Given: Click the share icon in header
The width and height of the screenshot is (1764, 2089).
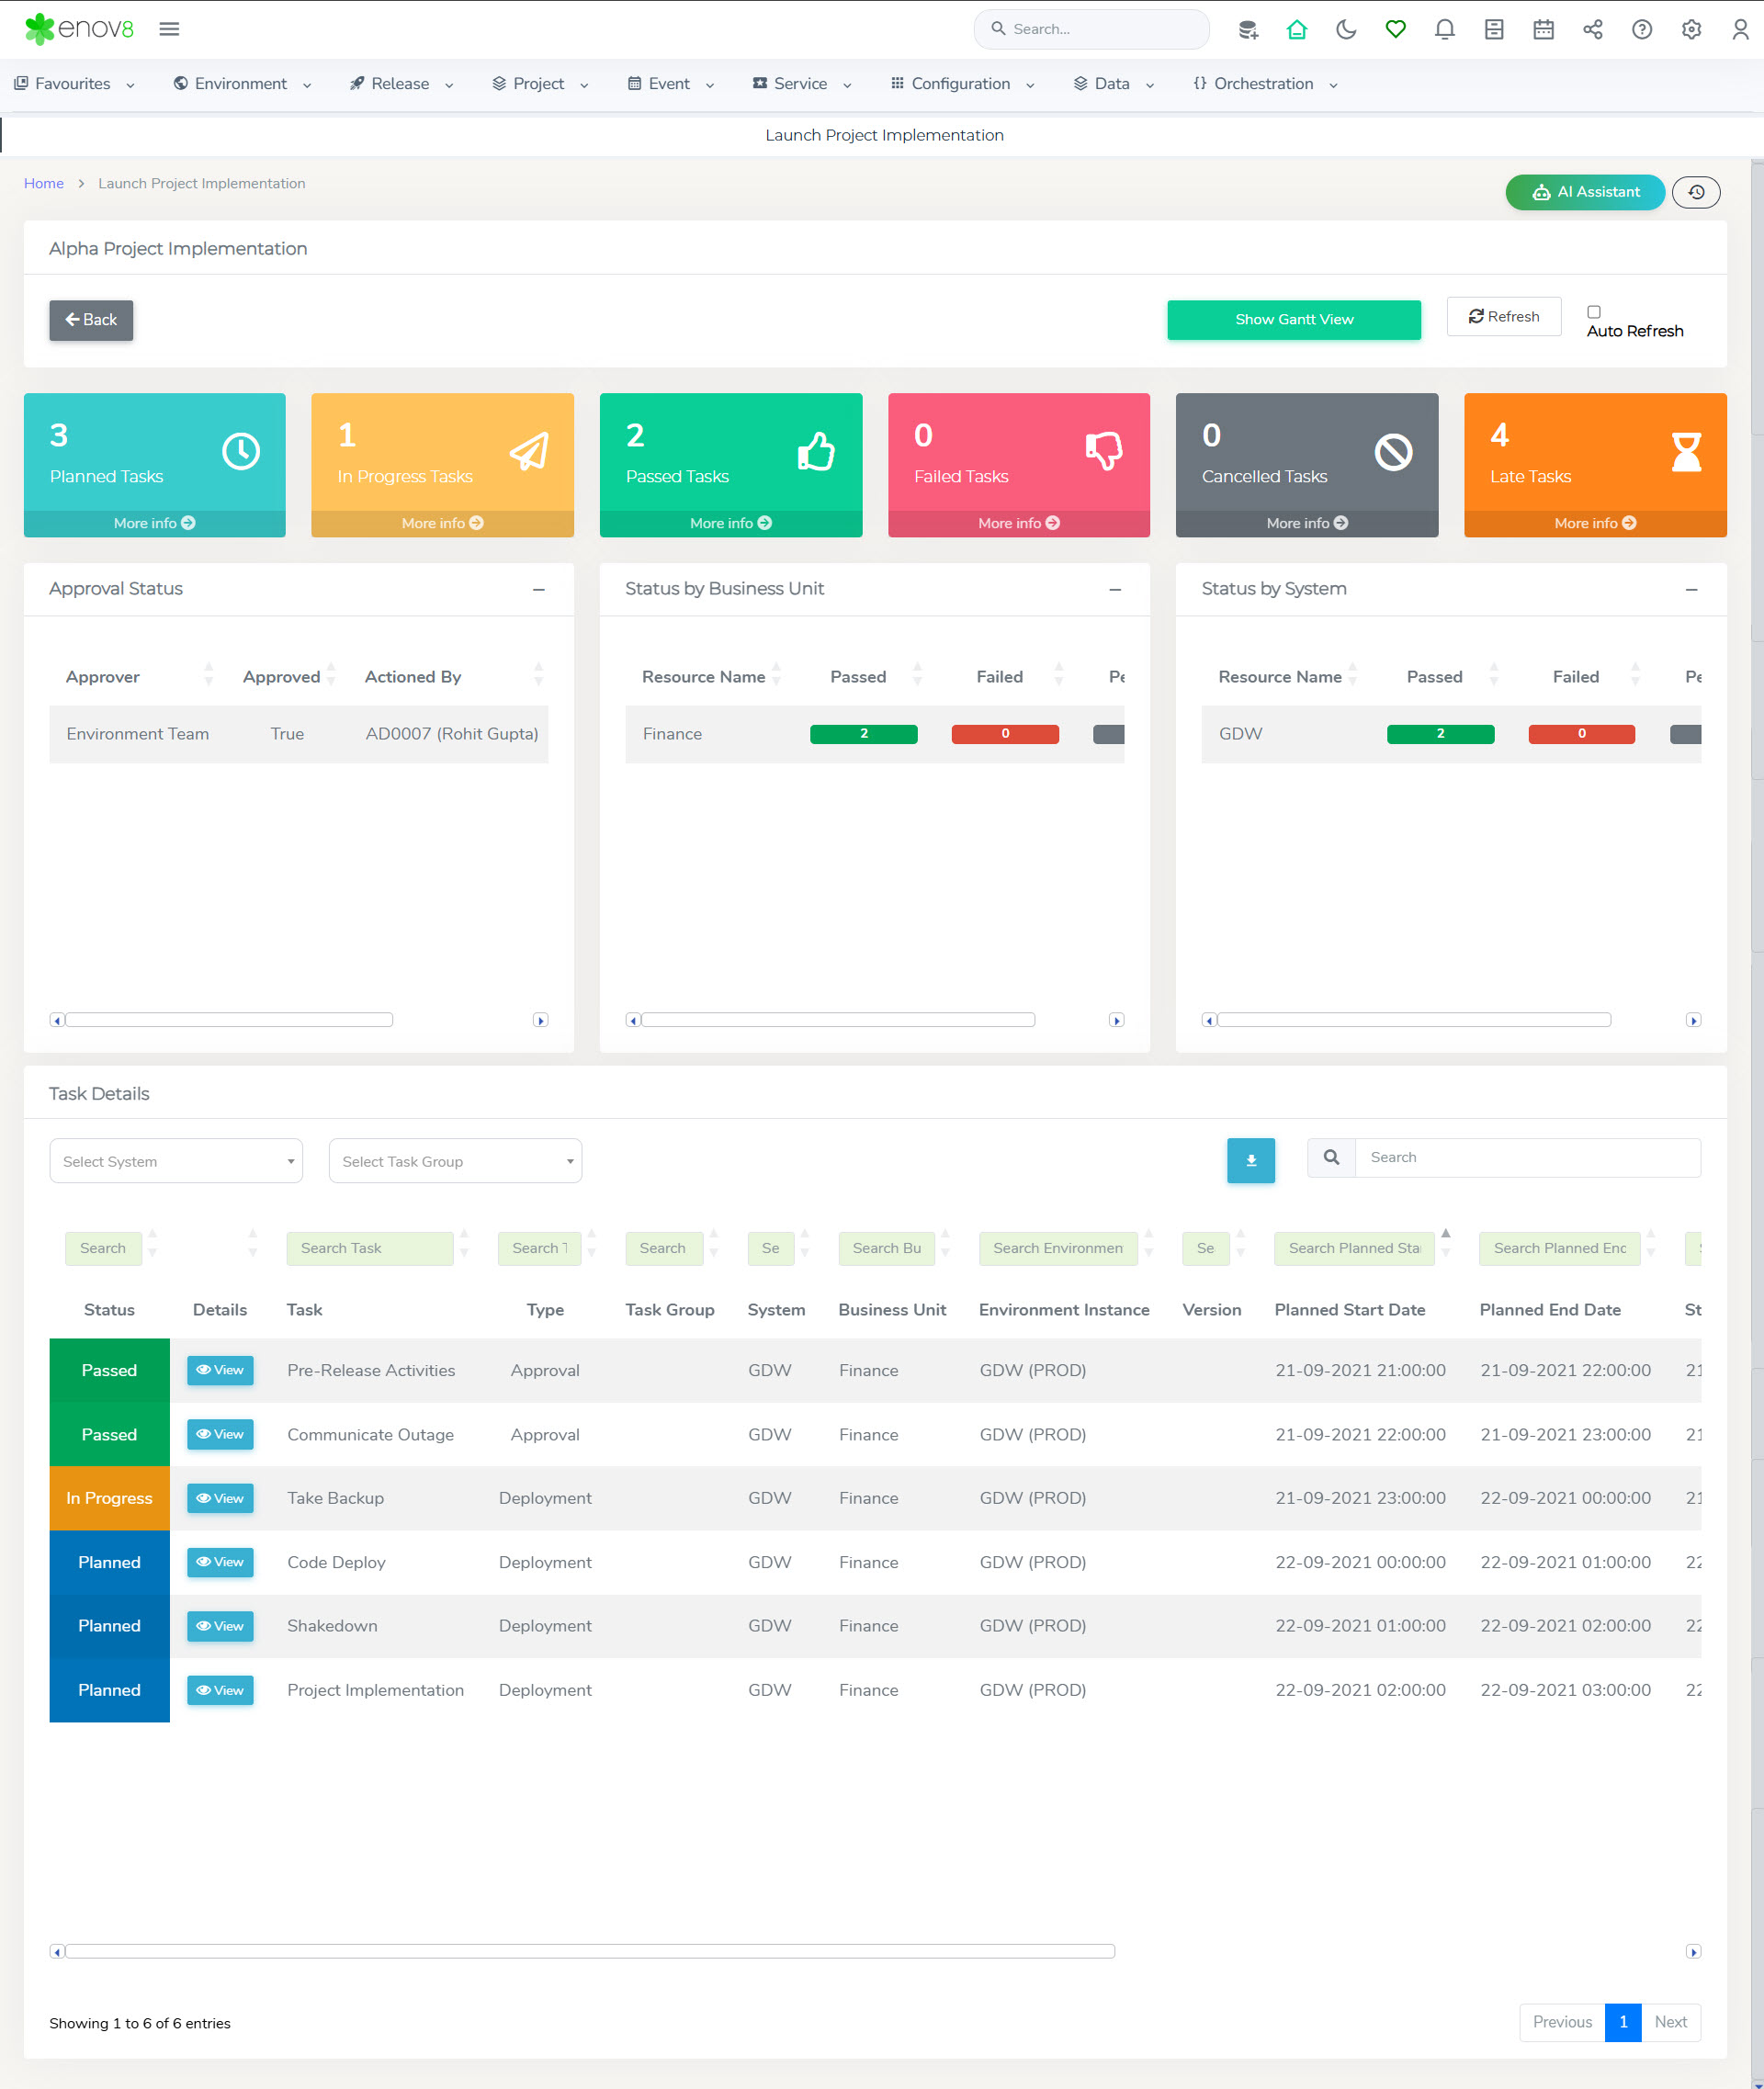Looking at the screenshot, I should pyautogui.click(x=1592, y=29).
